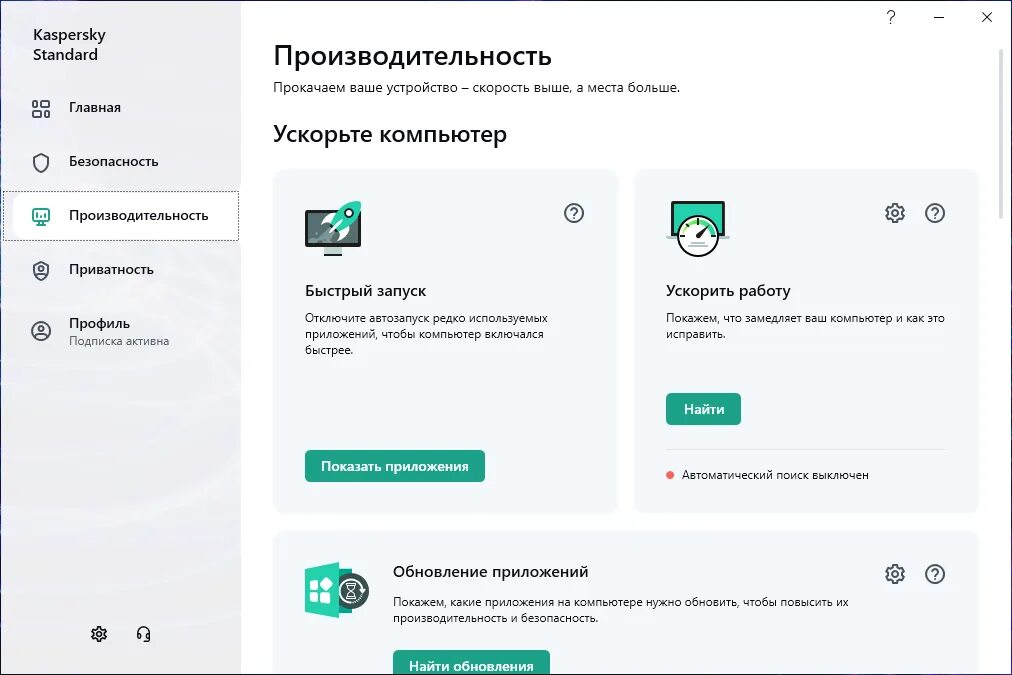Open settings gear for Обновление приложений
The image size is (1012, 675).
[x=895, y=574]
